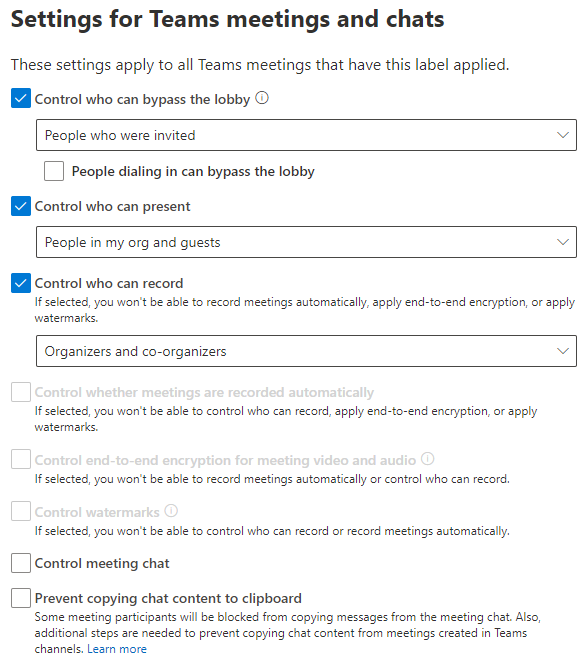The width and height of the screenshot is (588, 670).
Task: Click Control meeting chat label text
Action: coord(102,563)
